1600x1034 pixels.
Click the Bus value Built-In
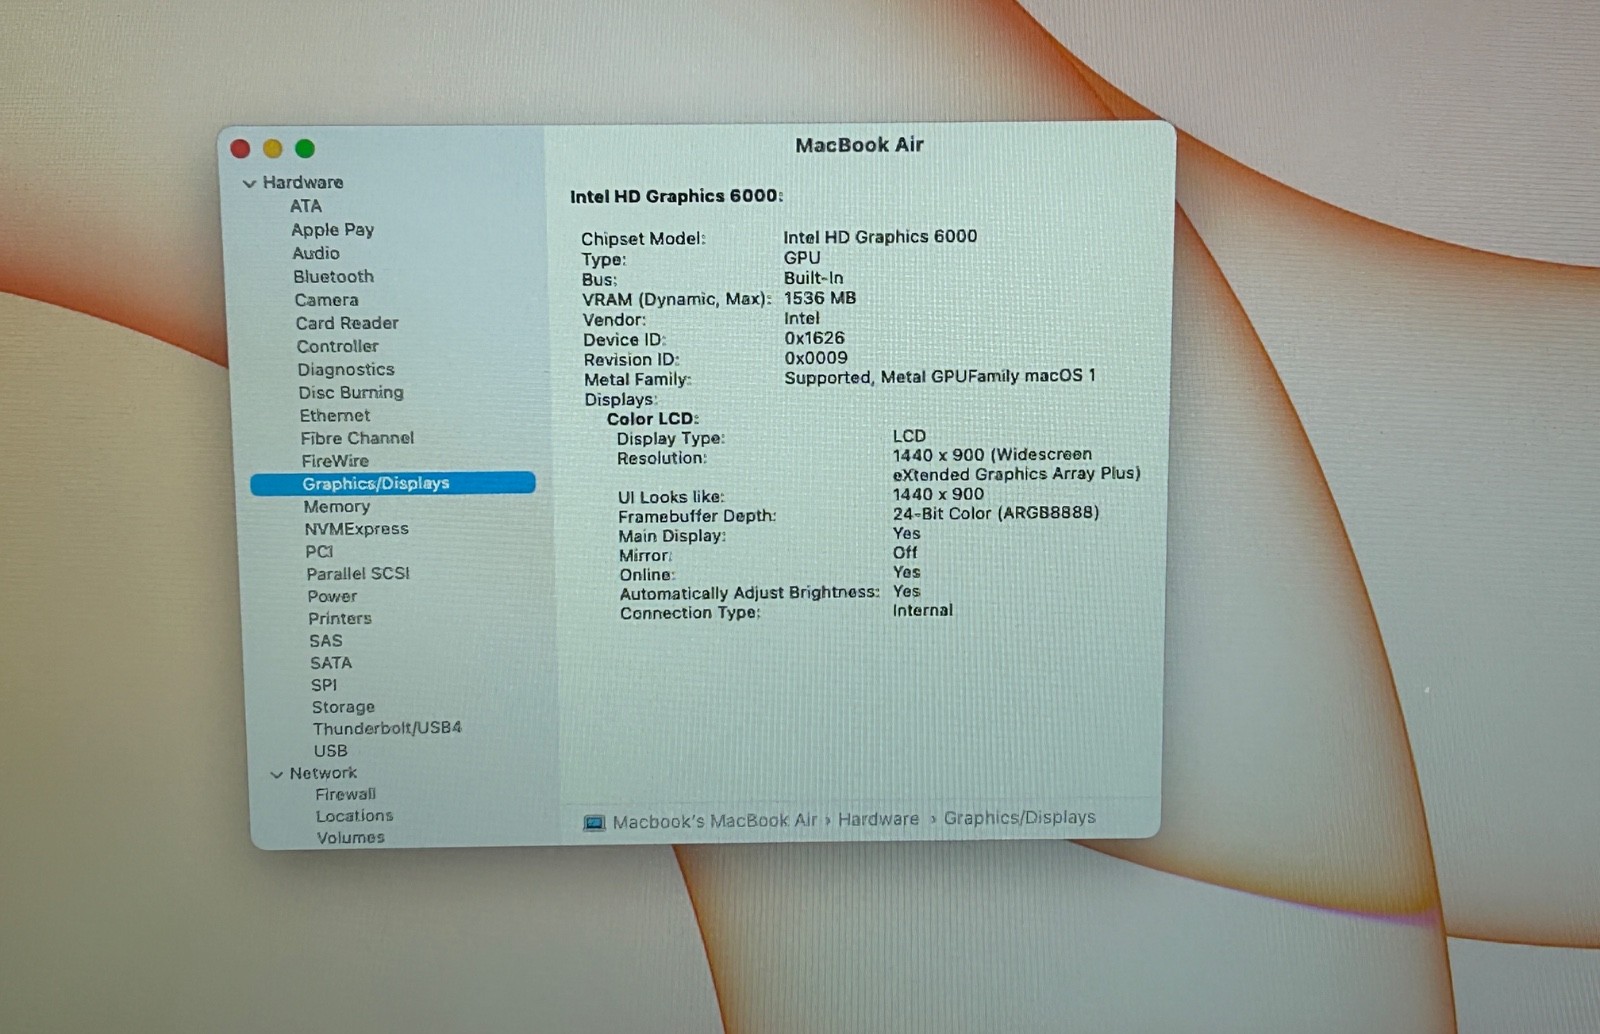(813, 278)
